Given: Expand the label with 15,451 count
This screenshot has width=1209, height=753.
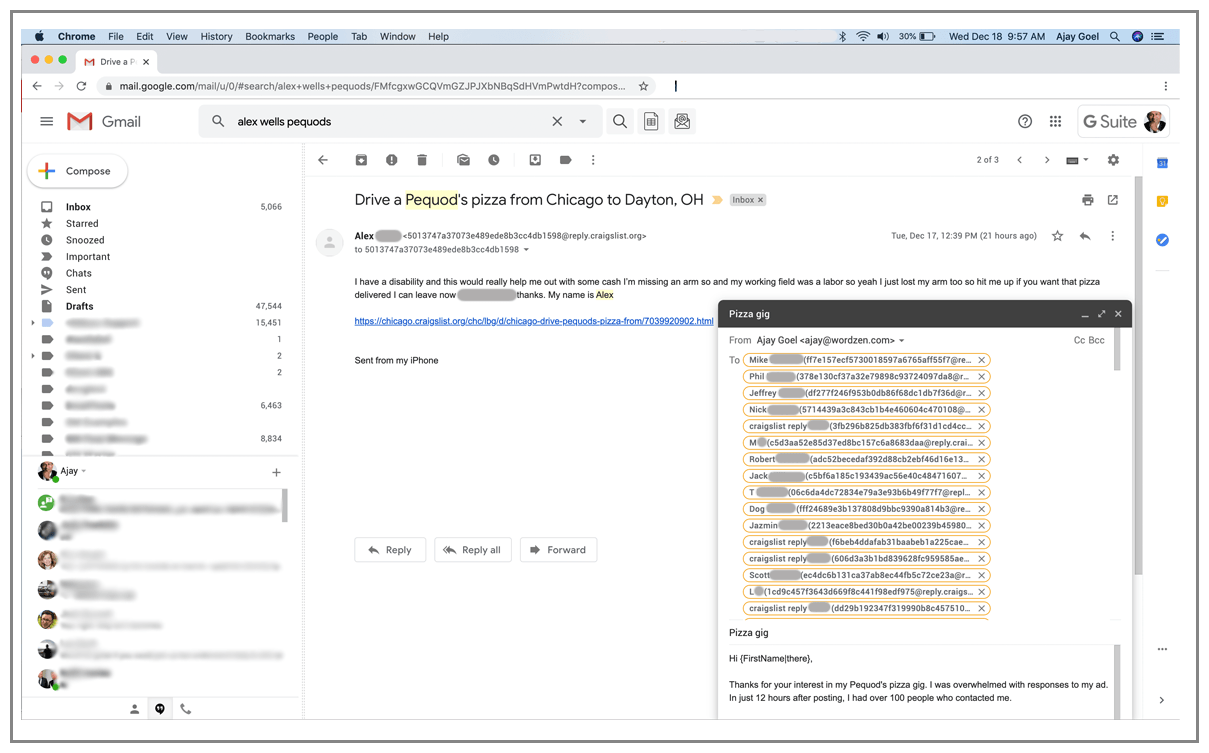Looking at the screenshot, I should [33, 323].
